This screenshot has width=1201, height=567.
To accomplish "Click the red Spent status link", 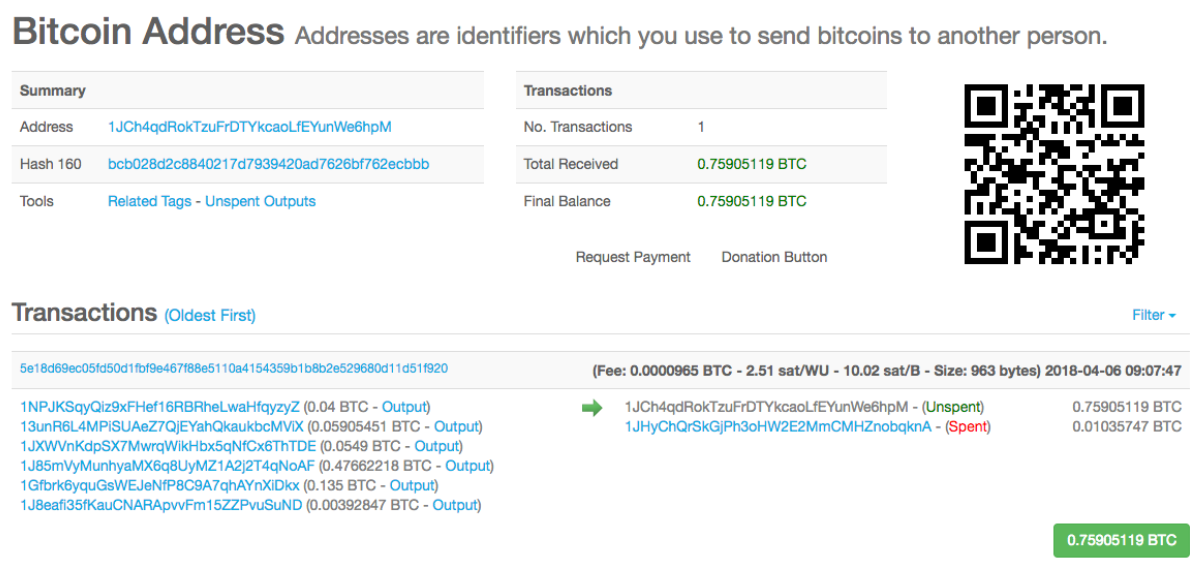I will pyautogui.click(x=967, y=427).
